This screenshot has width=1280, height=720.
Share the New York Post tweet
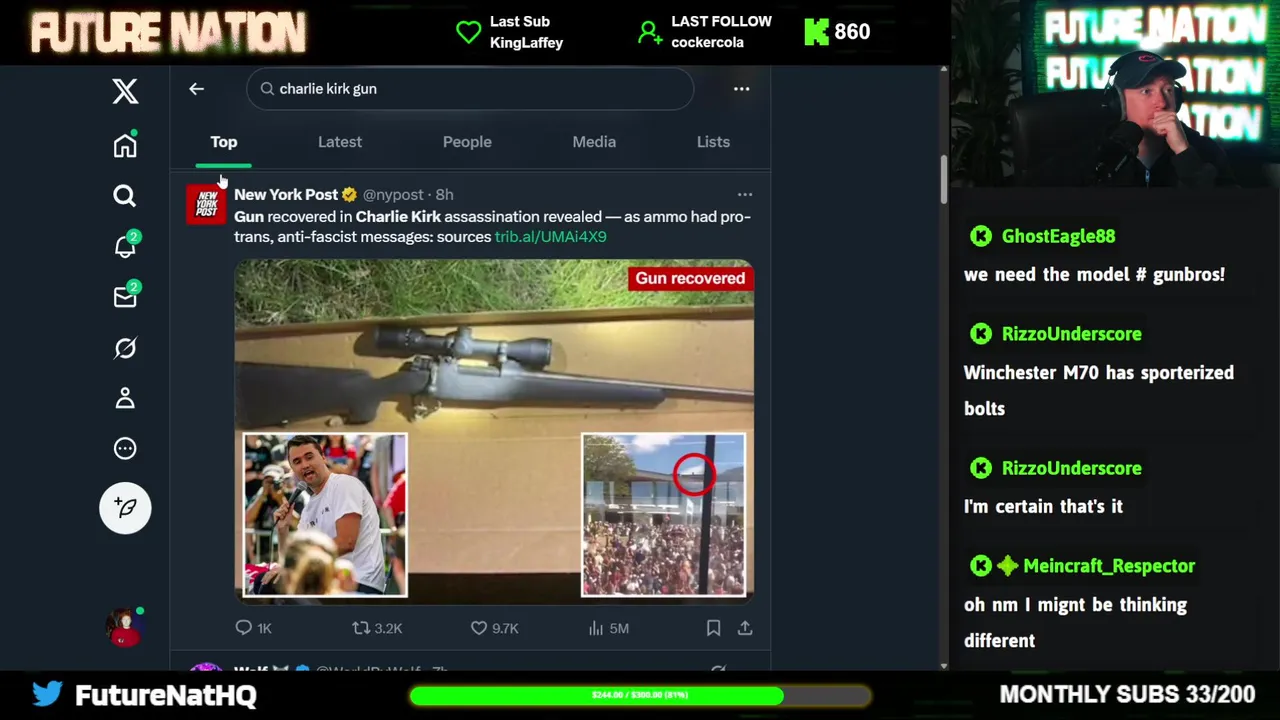point(745,628)
